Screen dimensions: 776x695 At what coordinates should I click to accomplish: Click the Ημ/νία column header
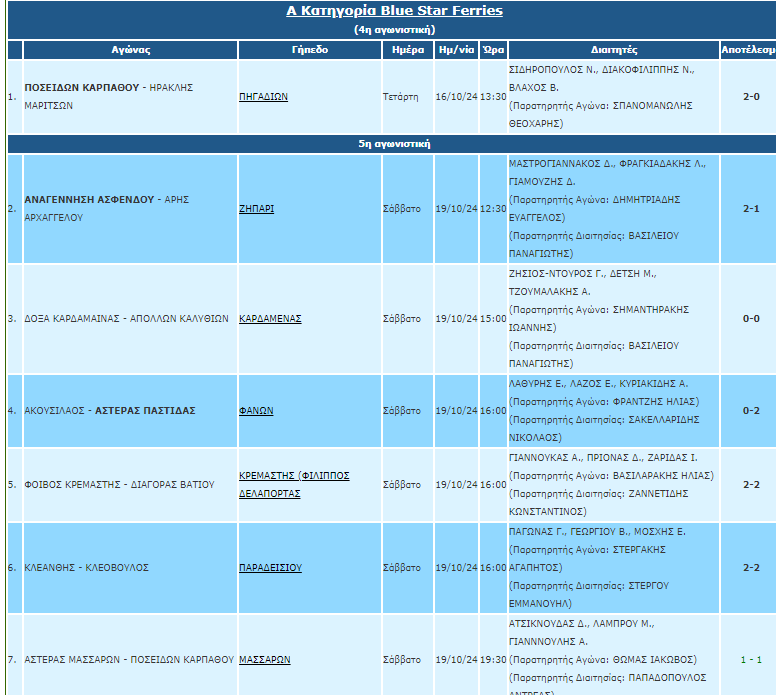(x=456, y=50)
